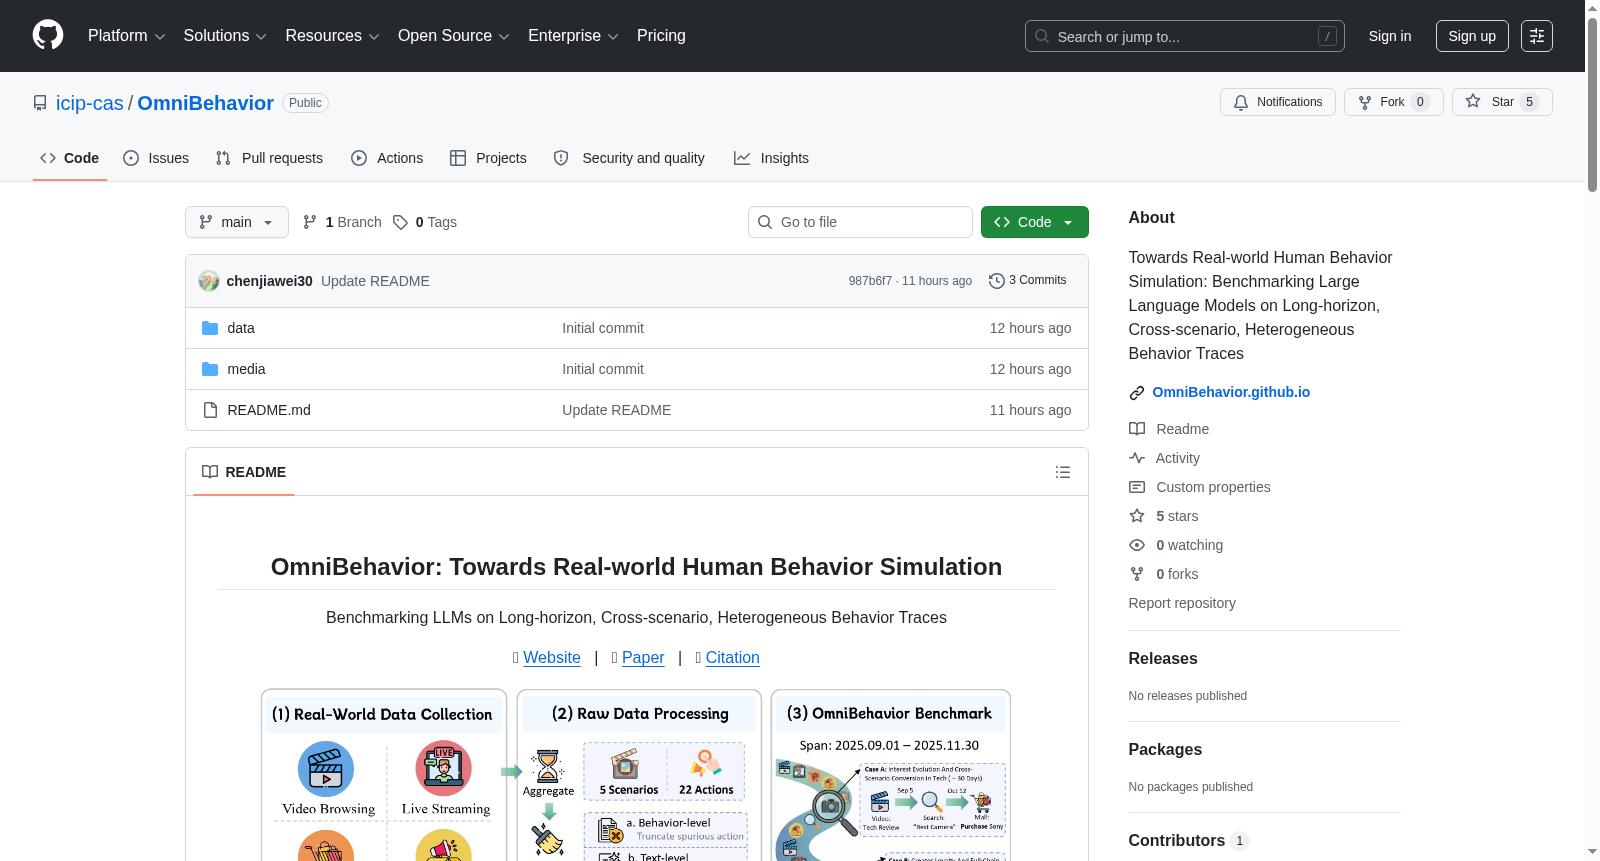Image resolution: width=1600 pixels, height=861 pixels.
Task: Open the Insights tab
Action: point(771,158)
